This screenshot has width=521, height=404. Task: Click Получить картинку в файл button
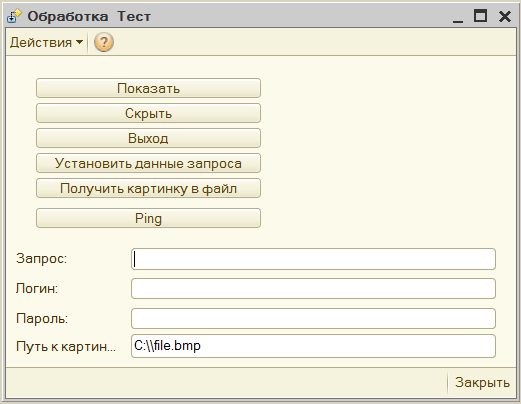148,188
